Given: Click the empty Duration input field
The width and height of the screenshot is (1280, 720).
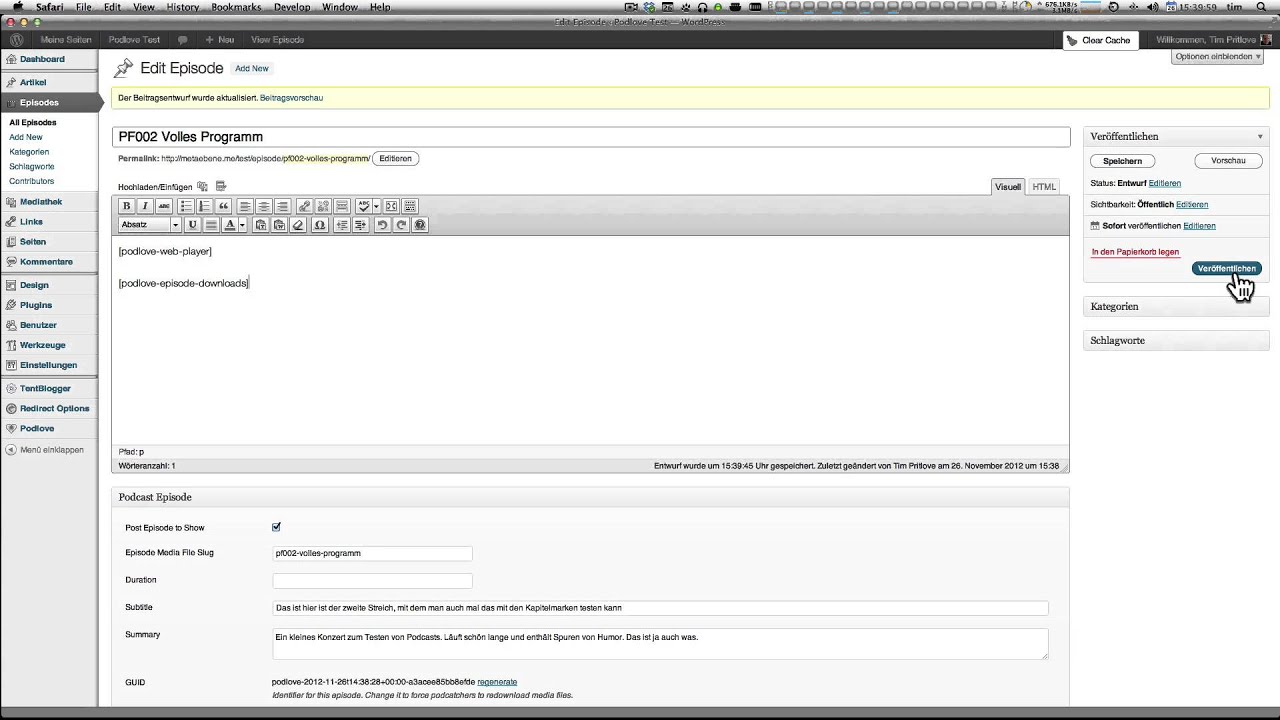Looking at the screenshot, I should pos(372,580).
